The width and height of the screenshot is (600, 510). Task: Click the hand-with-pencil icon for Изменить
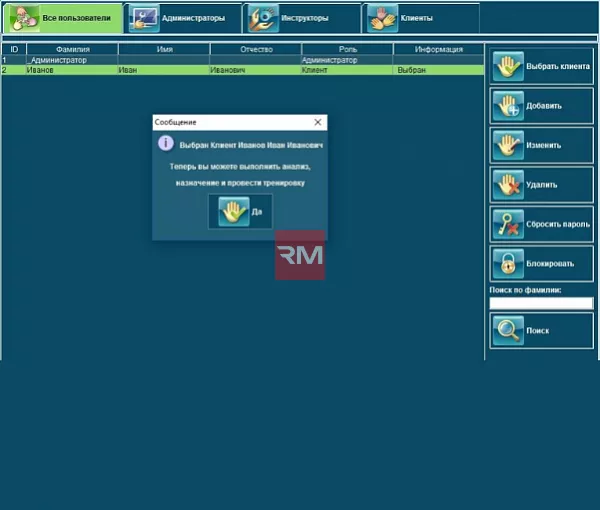(508, 145)
